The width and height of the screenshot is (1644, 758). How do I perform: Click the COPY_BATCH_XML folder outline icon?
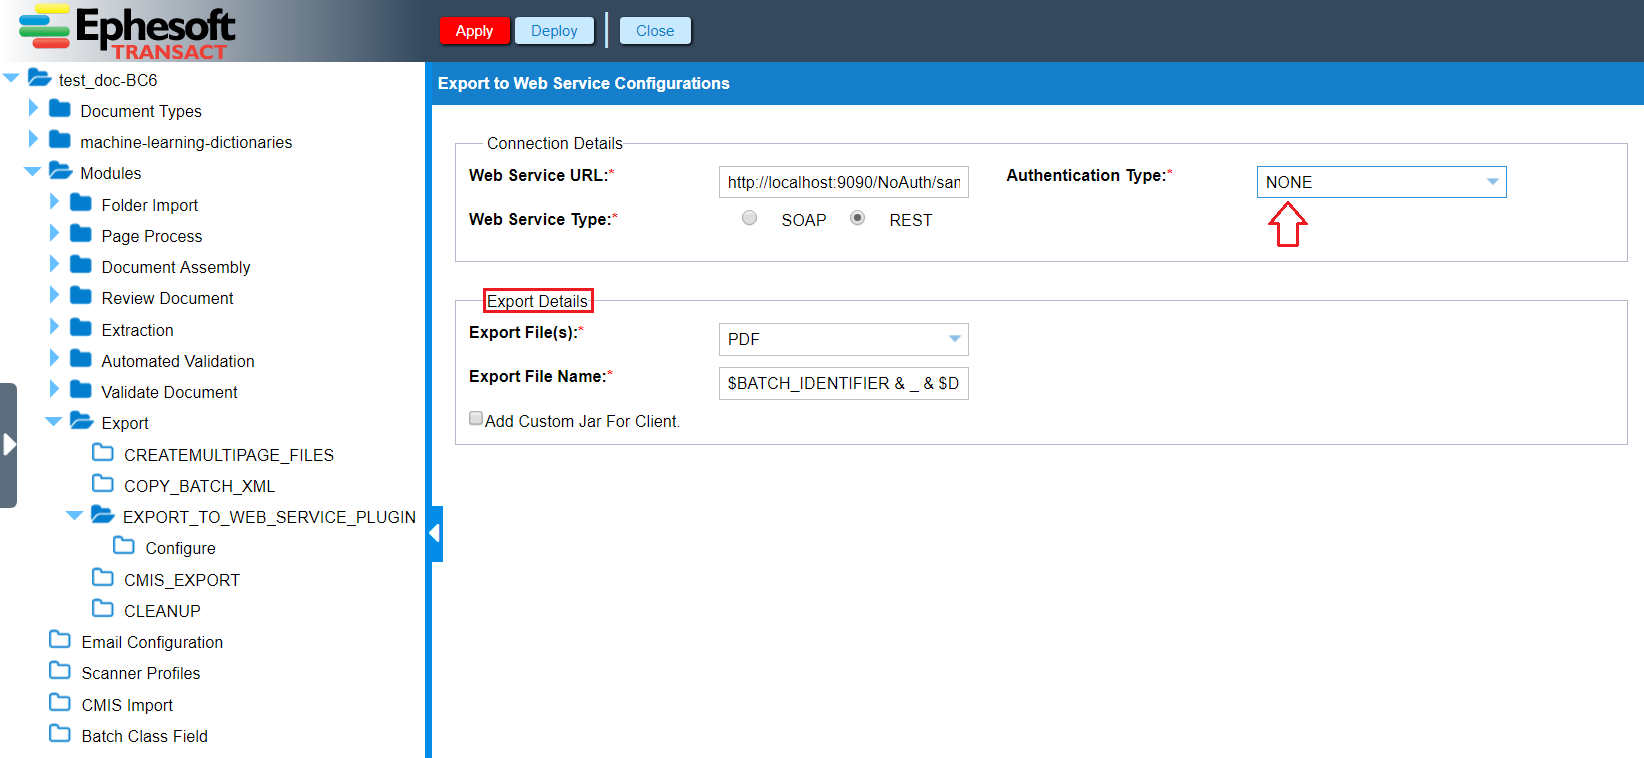[103, 484]
